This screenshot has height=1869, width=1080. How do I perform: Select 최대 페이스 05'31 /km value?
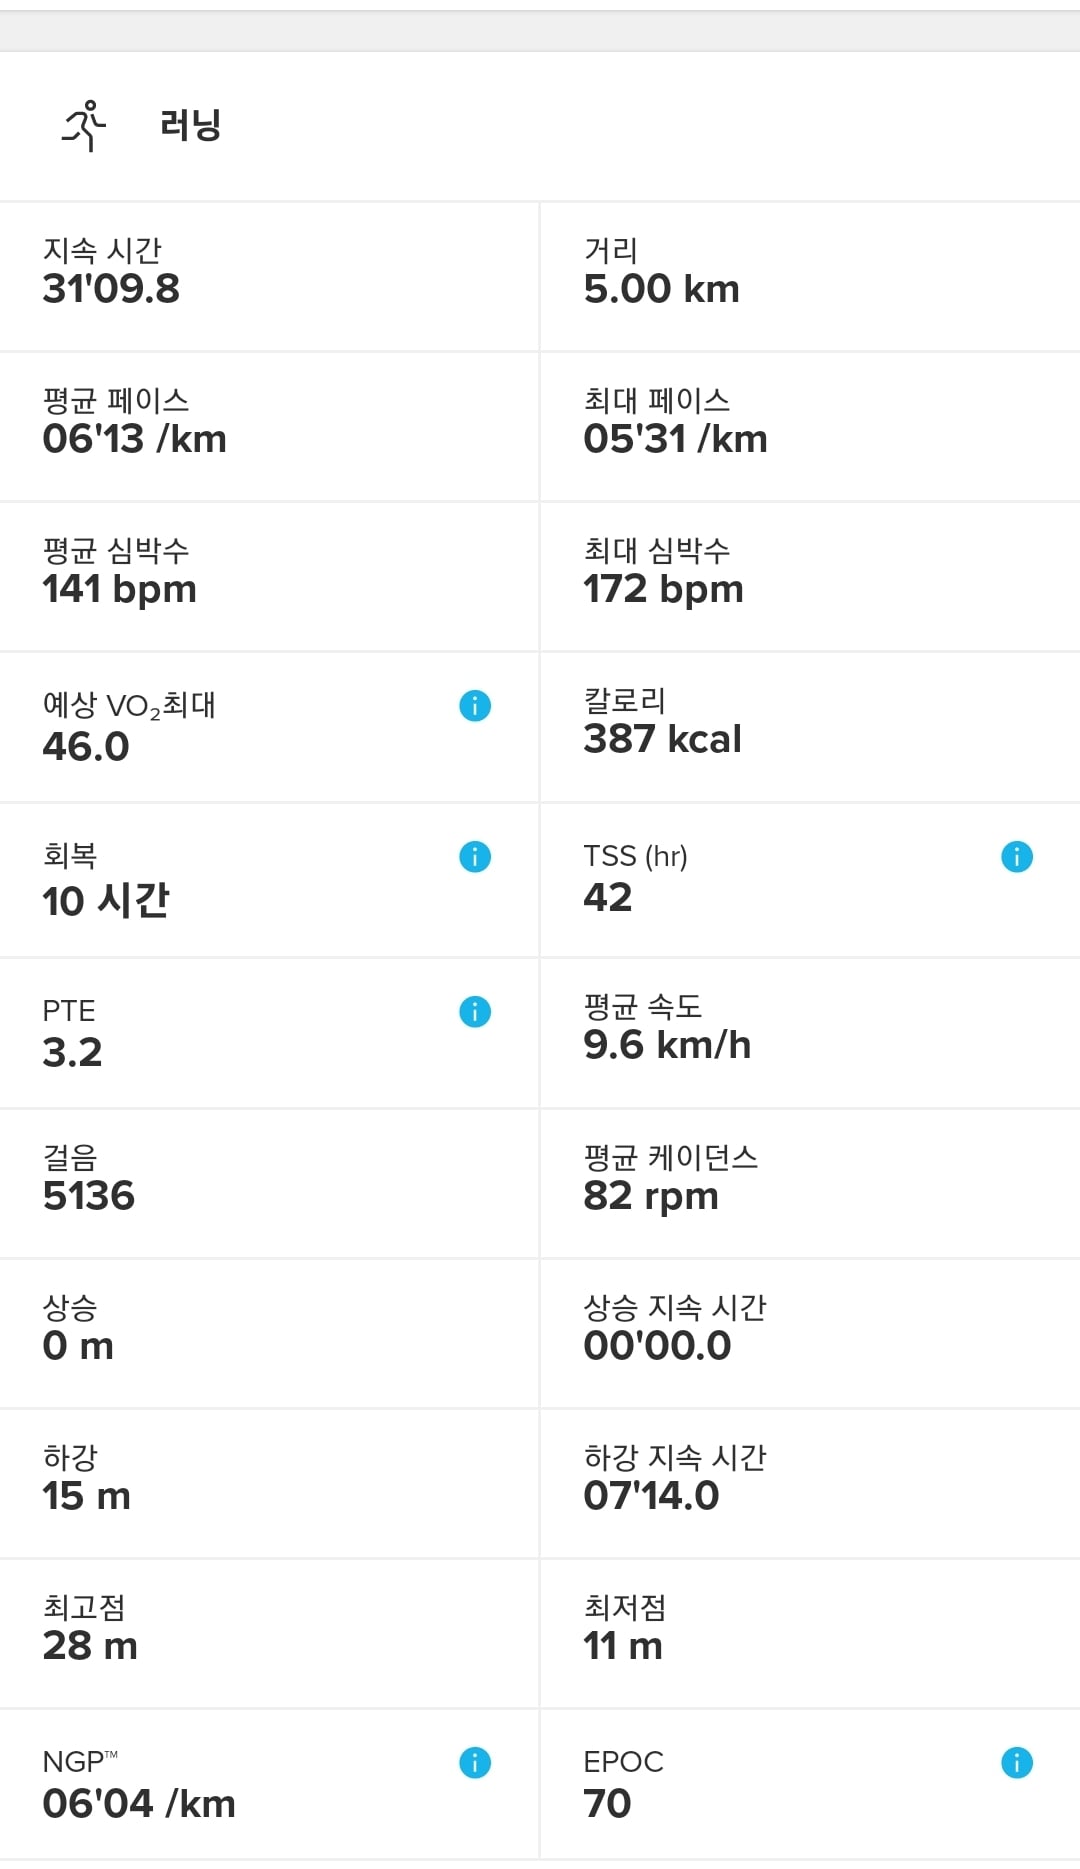tap(676, 439)
